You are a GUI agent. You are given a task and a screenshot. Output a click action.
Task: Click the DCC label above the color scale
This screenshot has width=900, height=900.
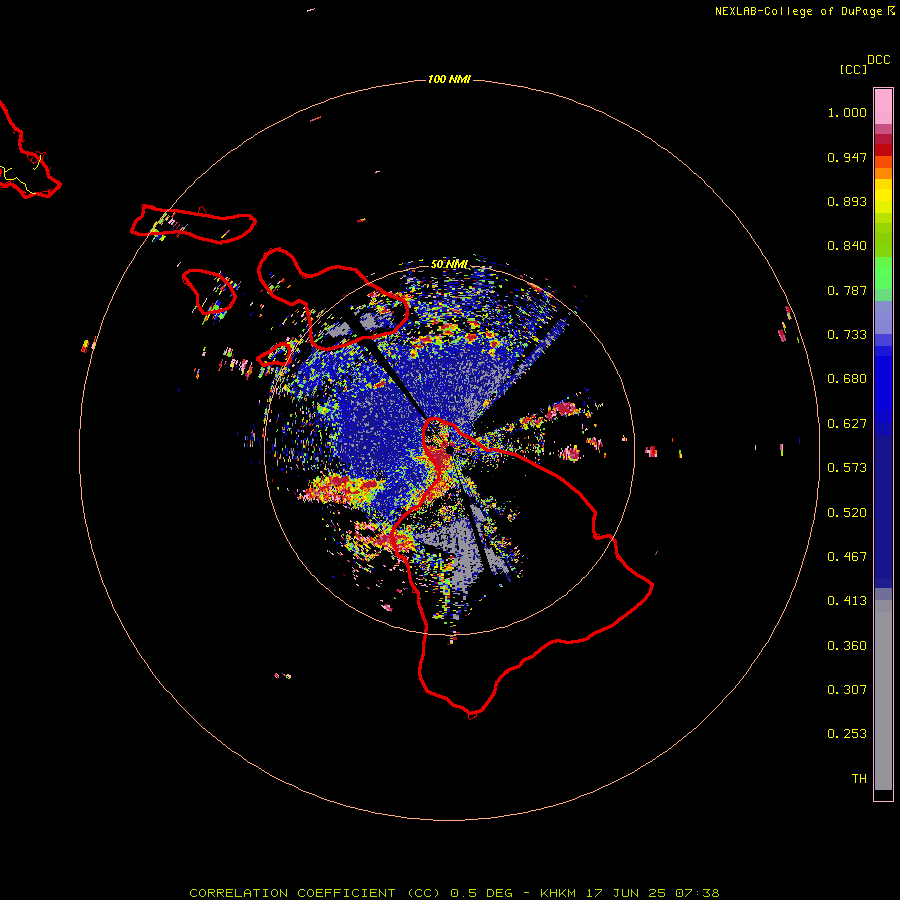tap(878, 60)
